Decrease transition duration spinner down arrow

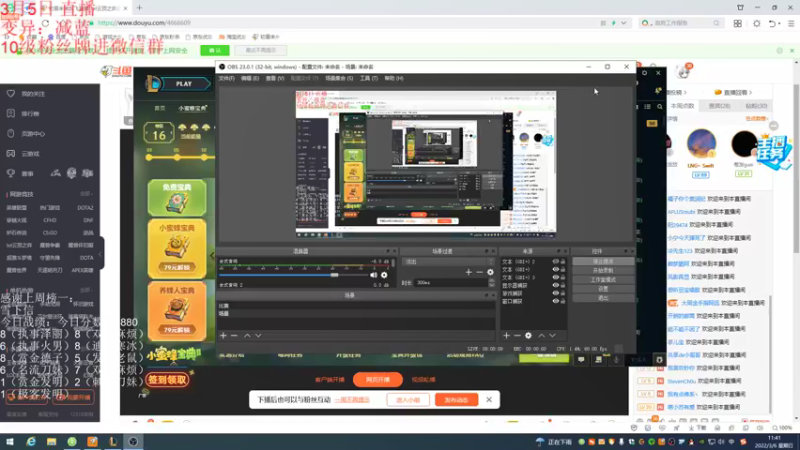[491, 285]
